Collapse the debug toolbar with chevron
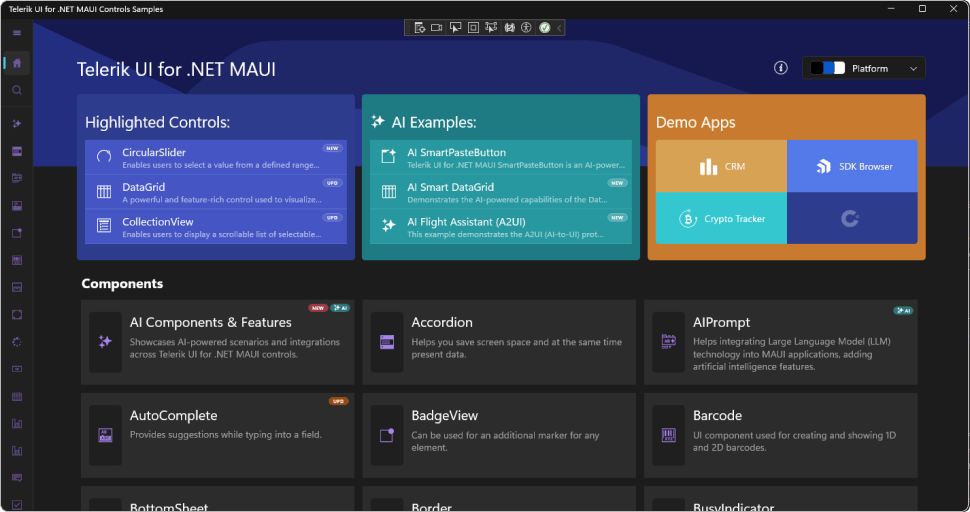 coord(559,27)
